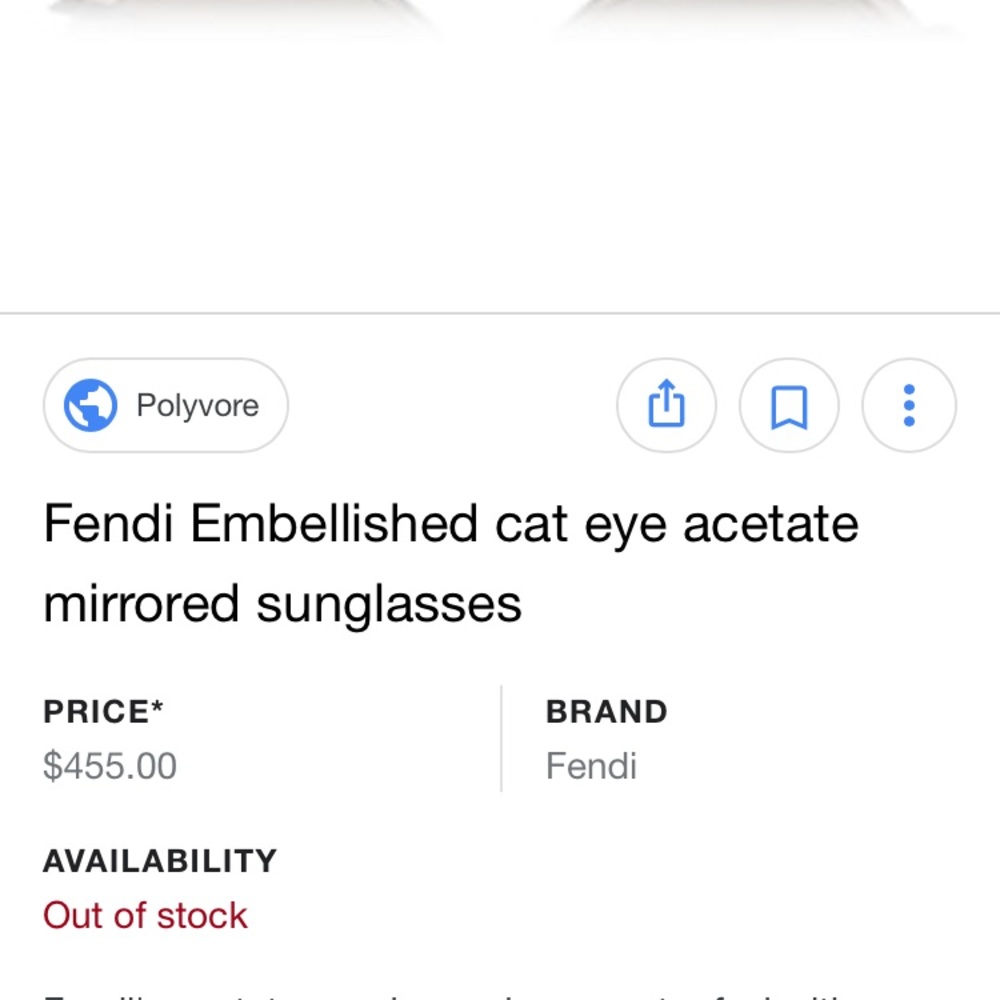Tap the bookmark outline to save this product
Image resolution: width=1000 pixels, height=1000 pixels.
[788, 405]
